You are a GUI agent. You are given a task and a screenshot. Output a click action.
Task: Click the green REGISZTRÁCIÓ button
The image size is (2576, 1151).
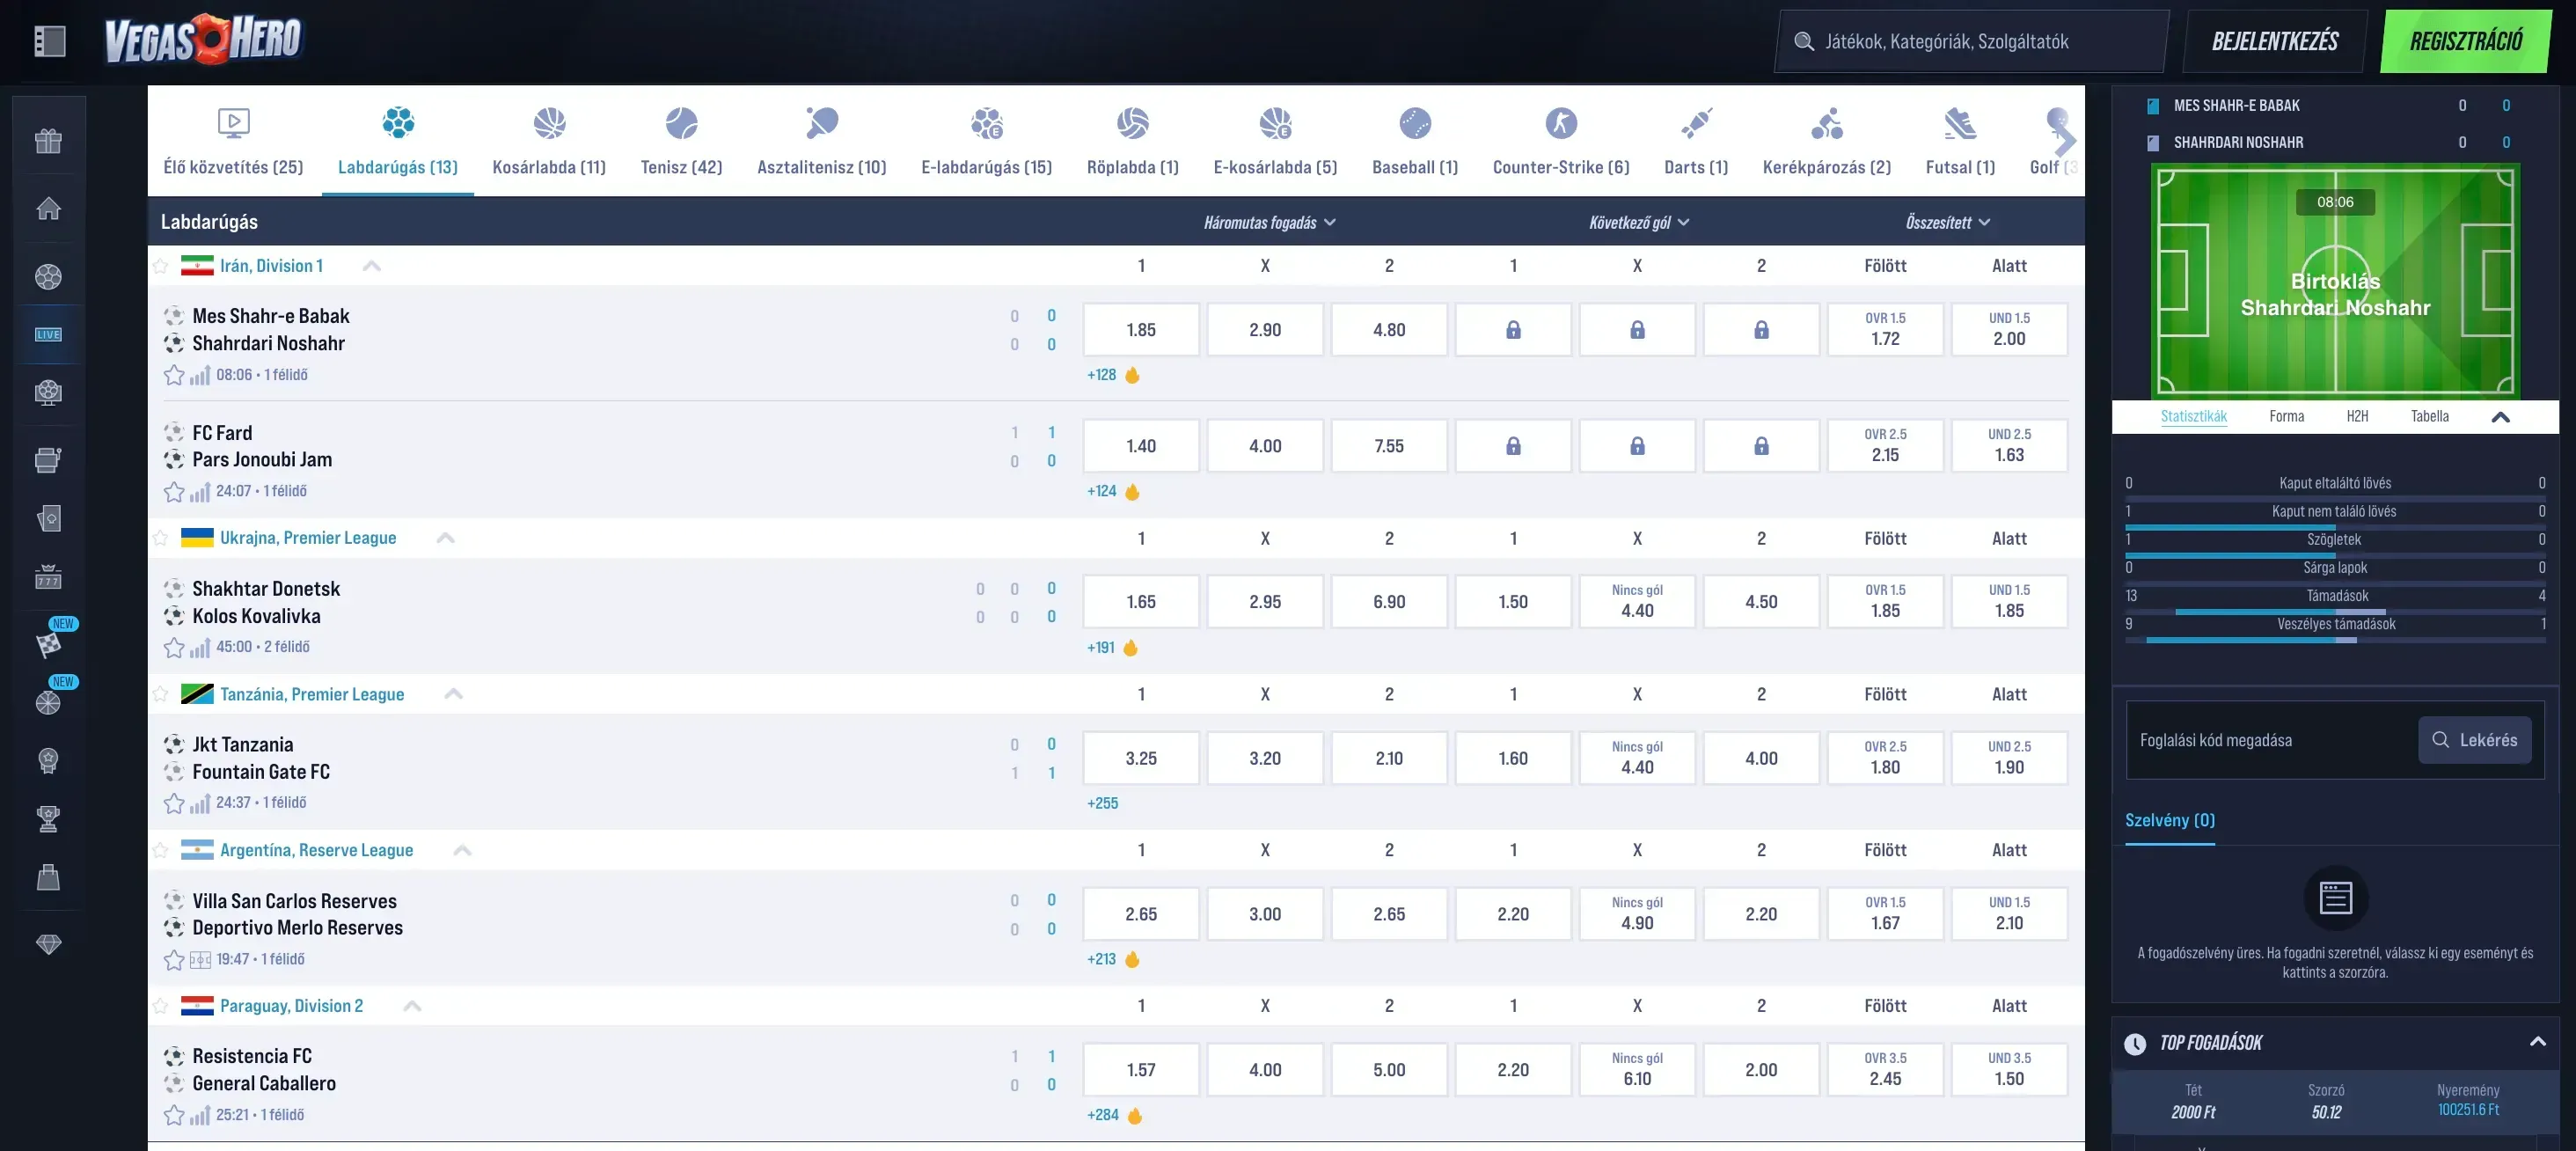[x=2466, y=41]
